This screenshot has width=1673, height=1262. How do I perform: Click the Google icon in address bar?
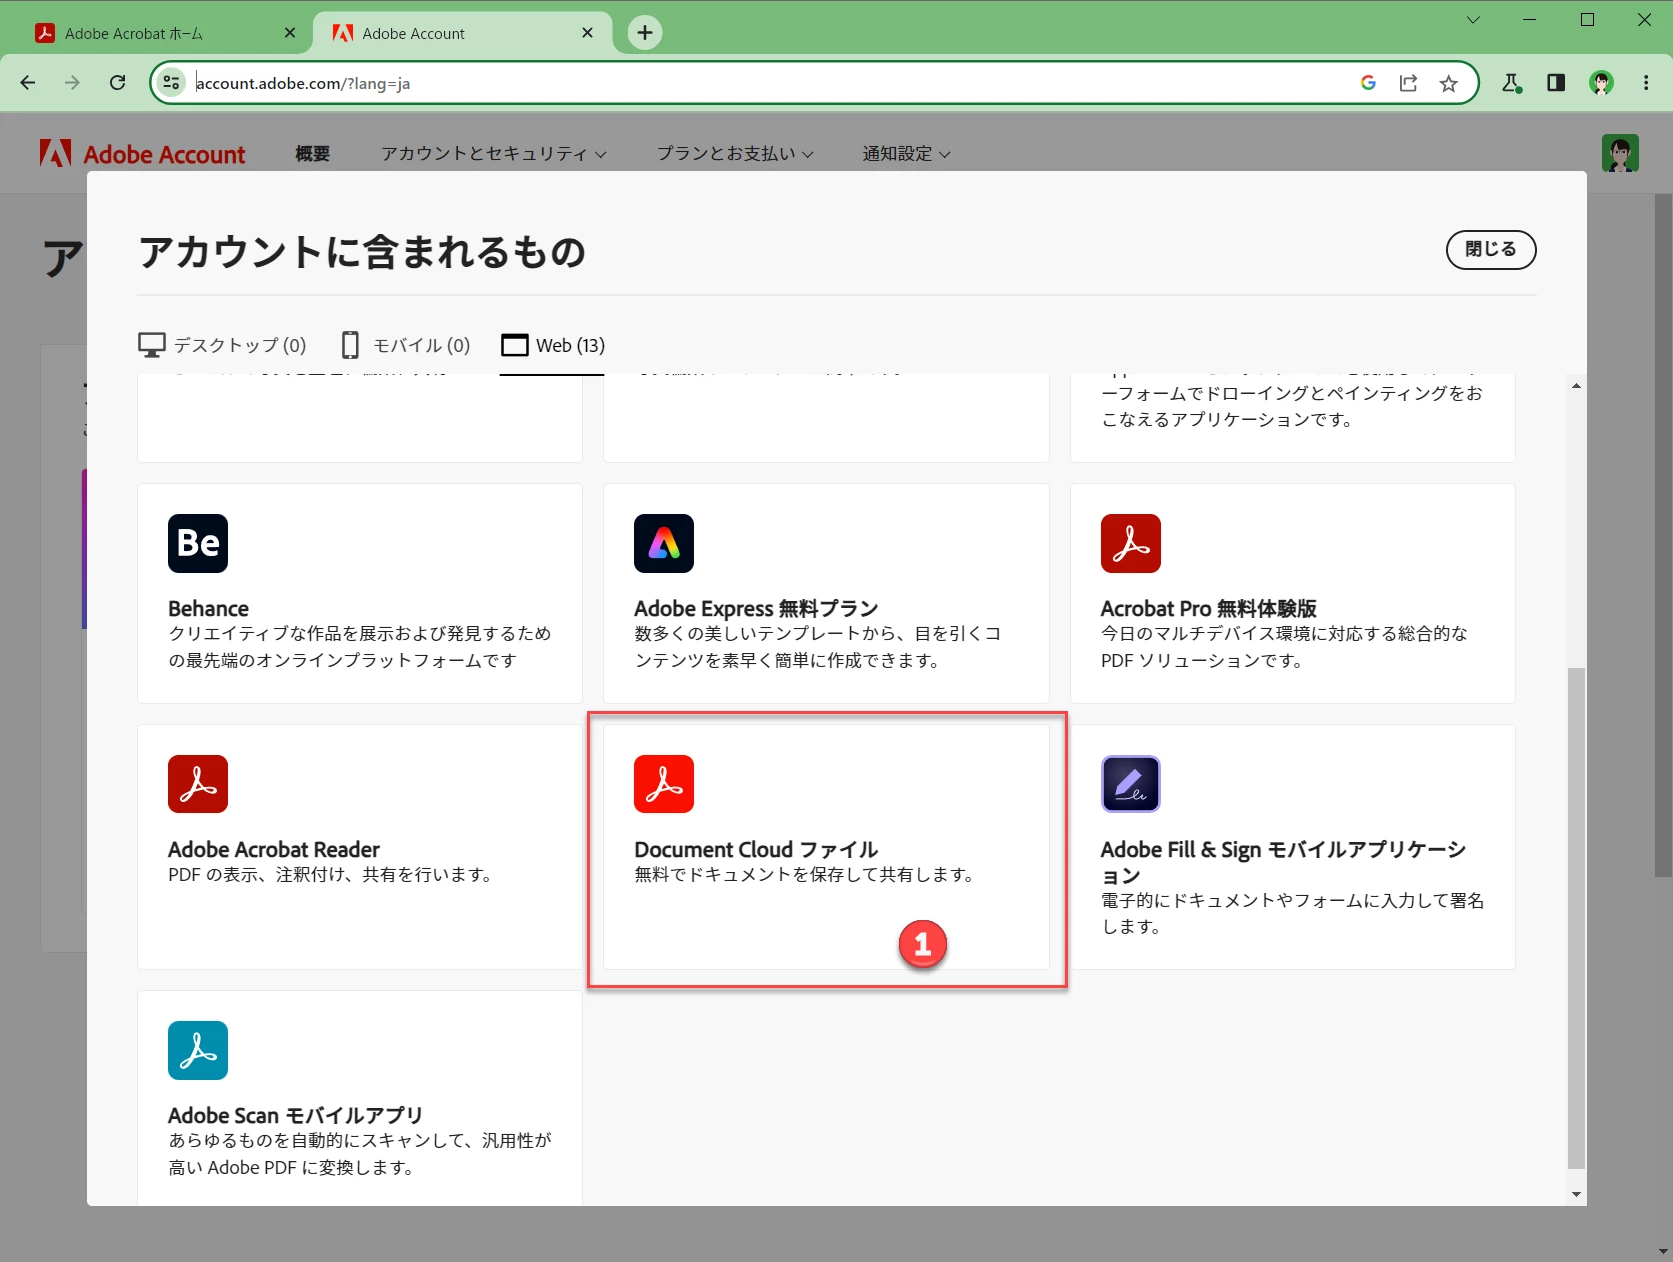coord(1368,83)
